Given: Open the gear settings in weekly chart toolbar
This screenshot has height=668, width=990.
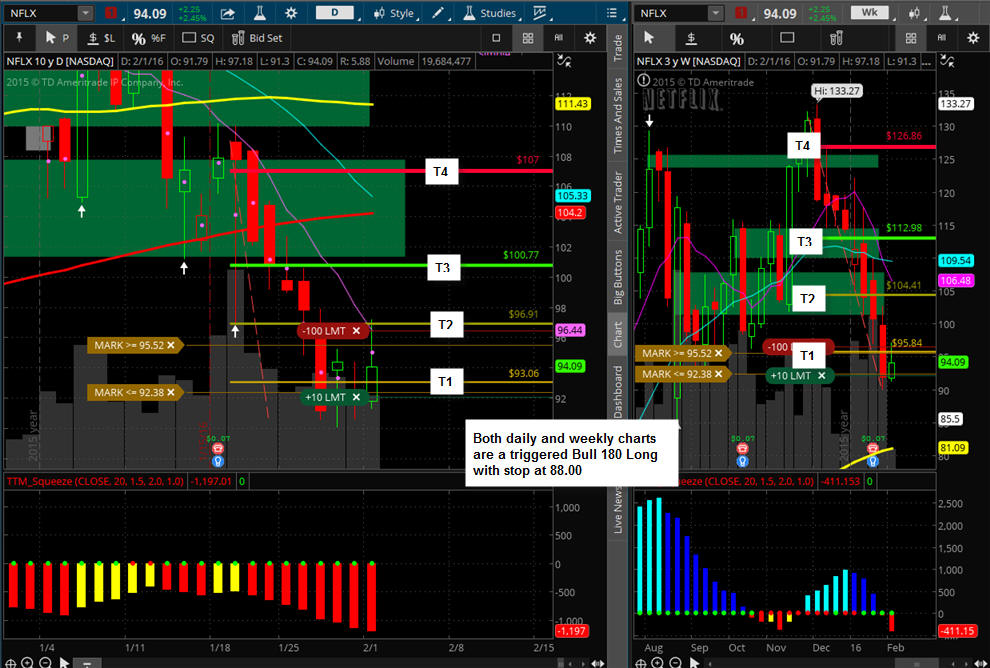Looking at the screenshot, I should 973,38.
